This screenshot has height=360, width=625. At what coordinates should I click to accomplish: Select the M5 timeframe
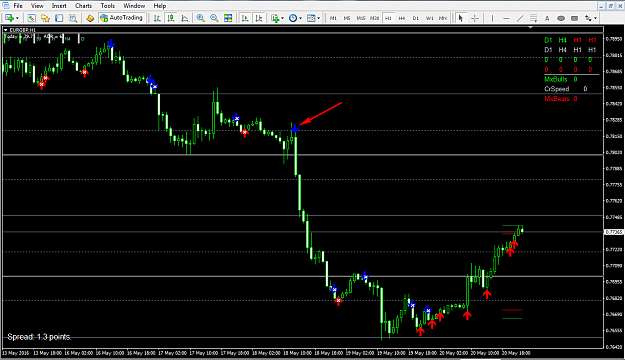(347, 18)
